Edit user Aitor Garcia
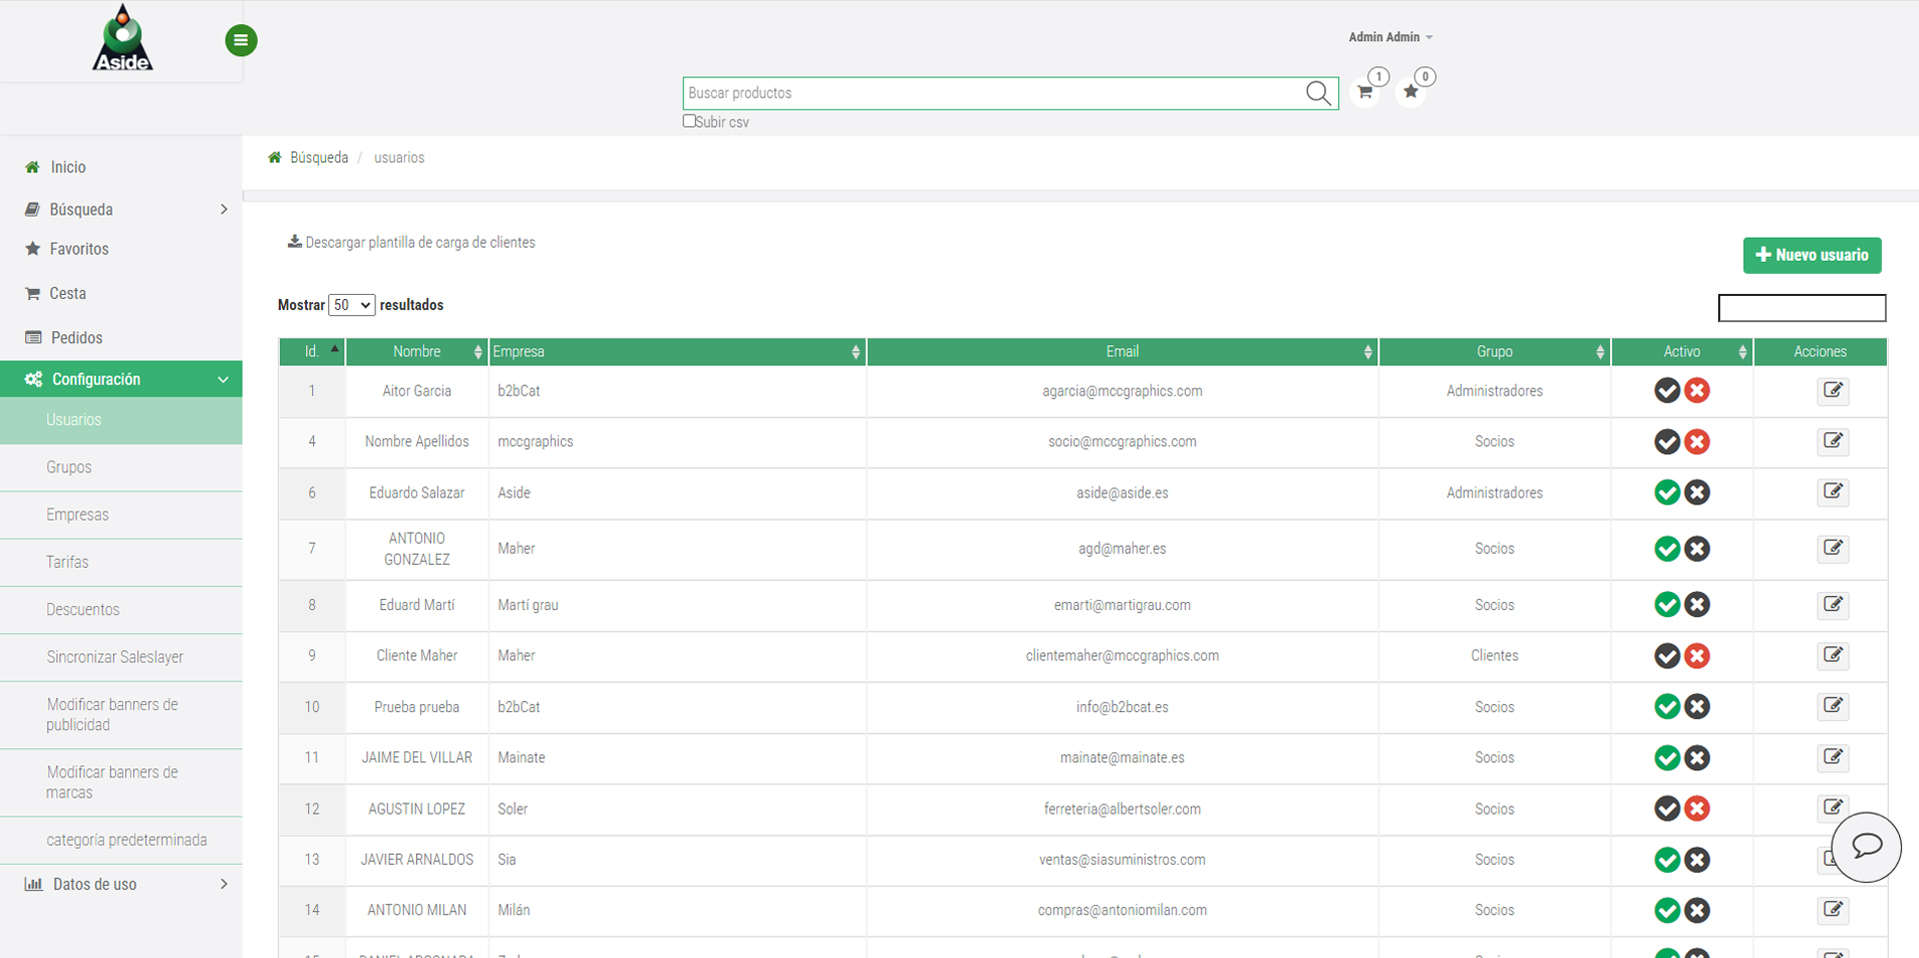This screenshot has height=958, width=1919. click(x=1832, y=391)
